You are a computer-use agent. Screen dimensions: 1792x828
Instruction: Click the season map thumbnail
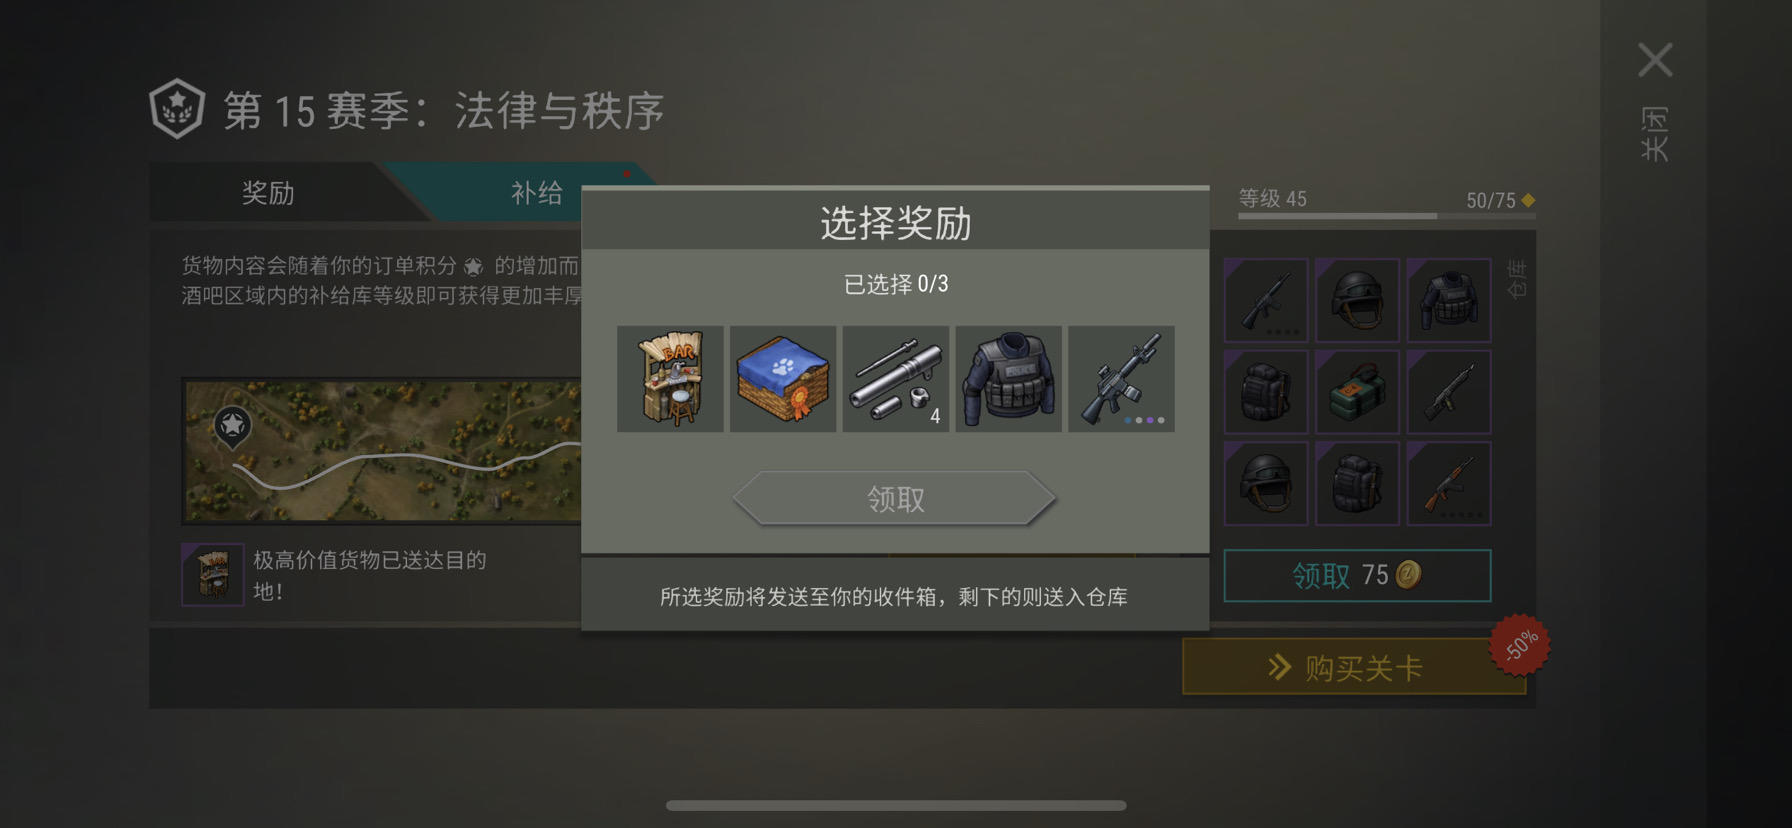click(382, 450)
